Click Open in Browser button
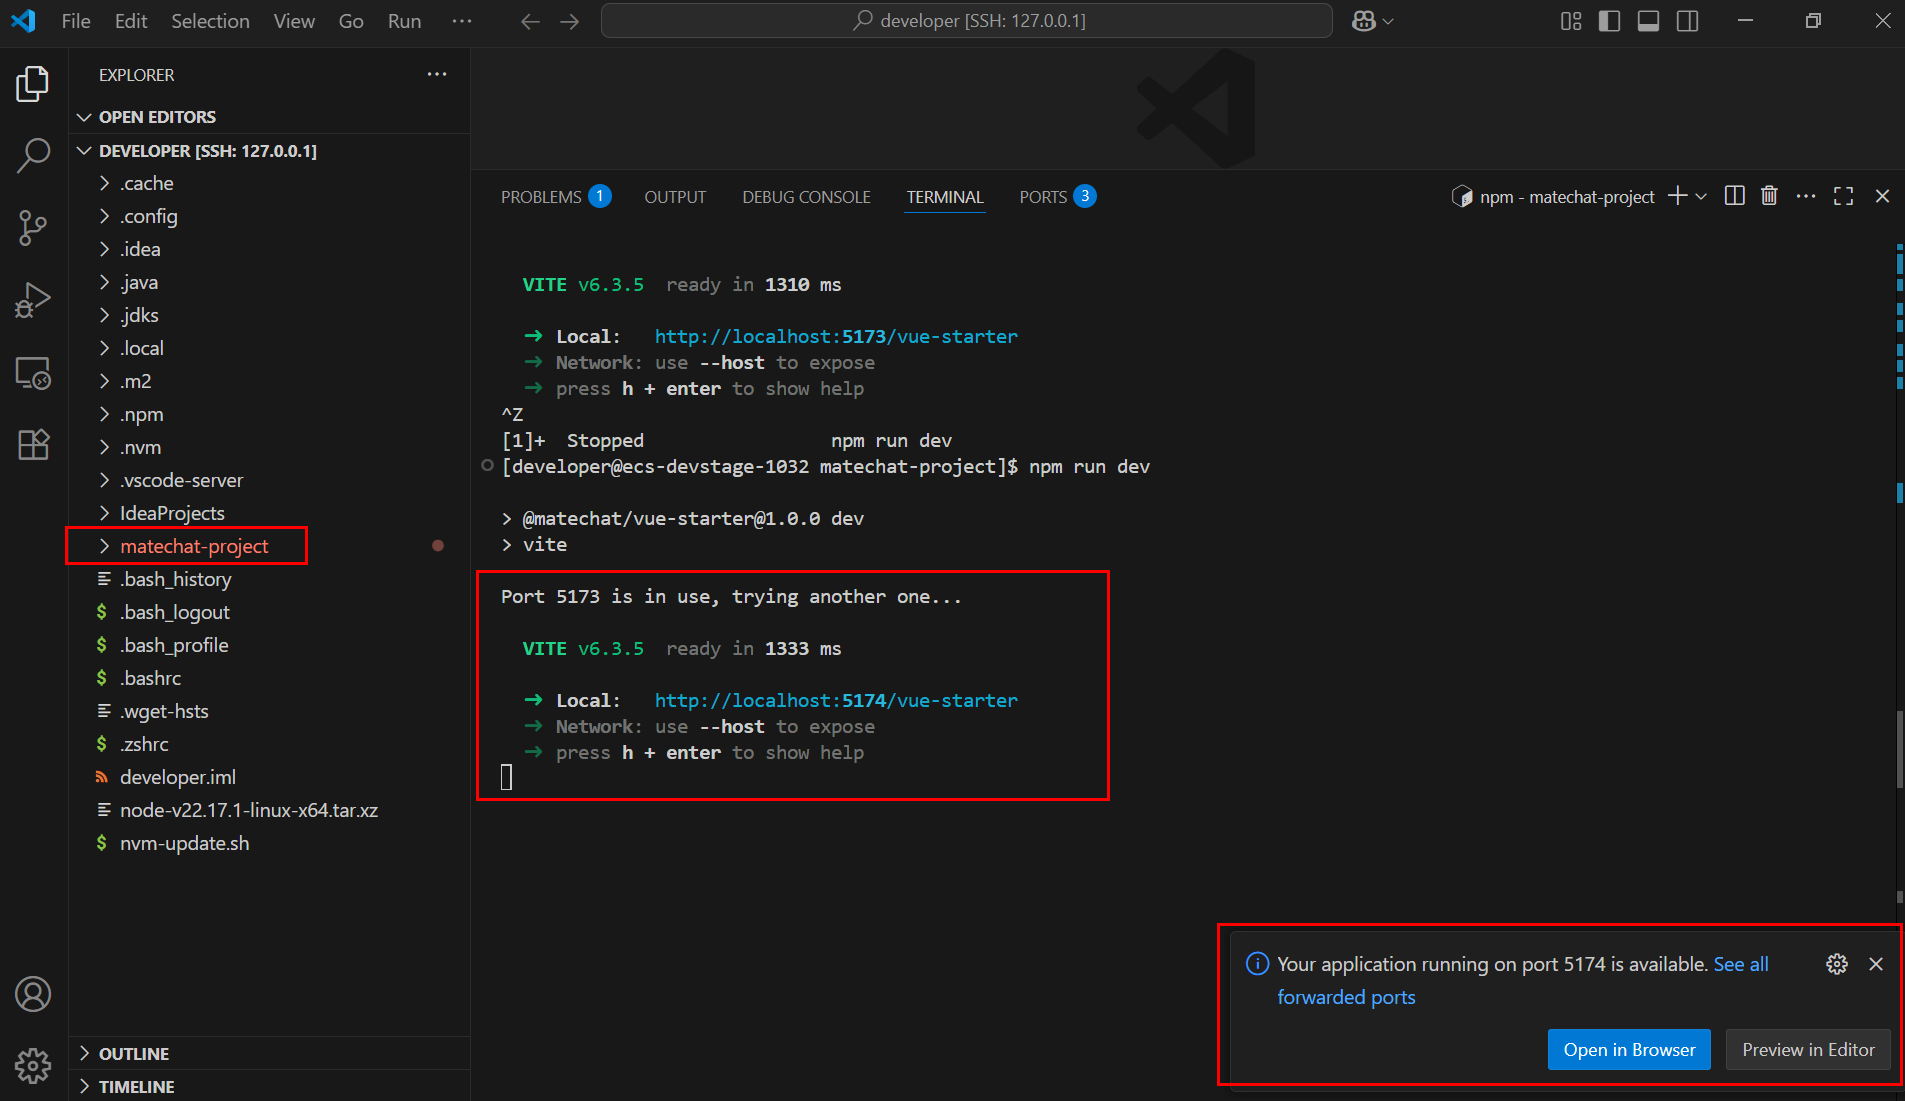This screenshot has height=1101, width=1905. point(1629,1050)
